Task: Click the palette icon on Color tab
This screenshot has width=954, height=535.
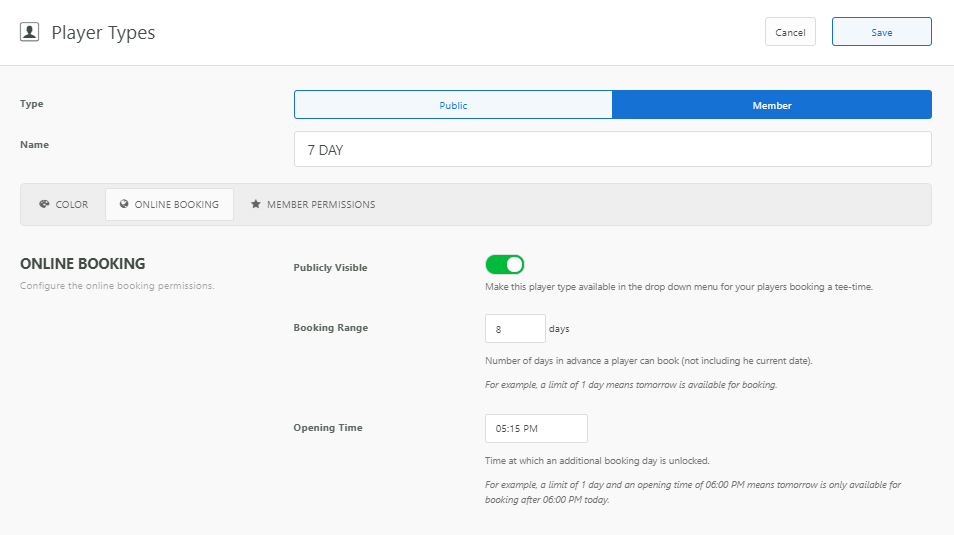Action: pos(44,204)
